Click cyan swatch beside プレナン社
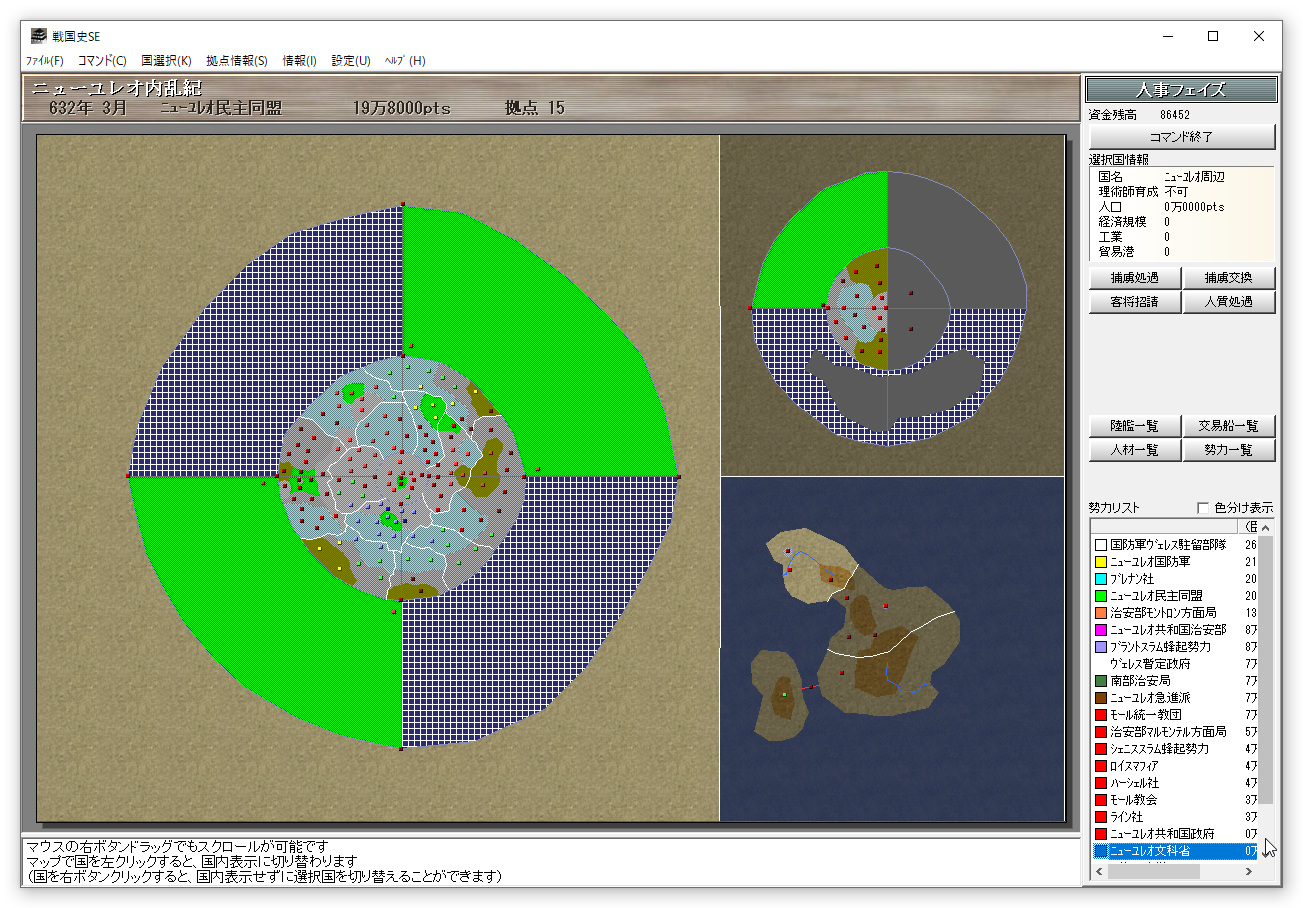The height and width of the screenshot is (908, 1303). [x=1101, y=579]
